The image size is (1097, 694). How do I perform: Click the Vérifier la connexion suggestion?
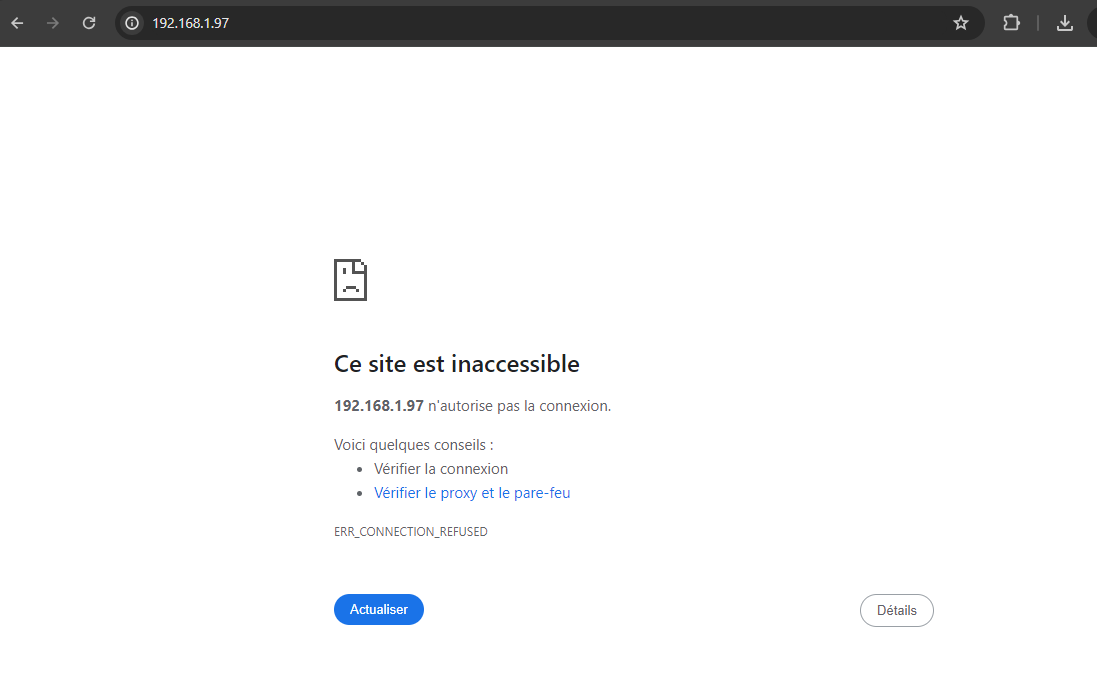(440, 469)
